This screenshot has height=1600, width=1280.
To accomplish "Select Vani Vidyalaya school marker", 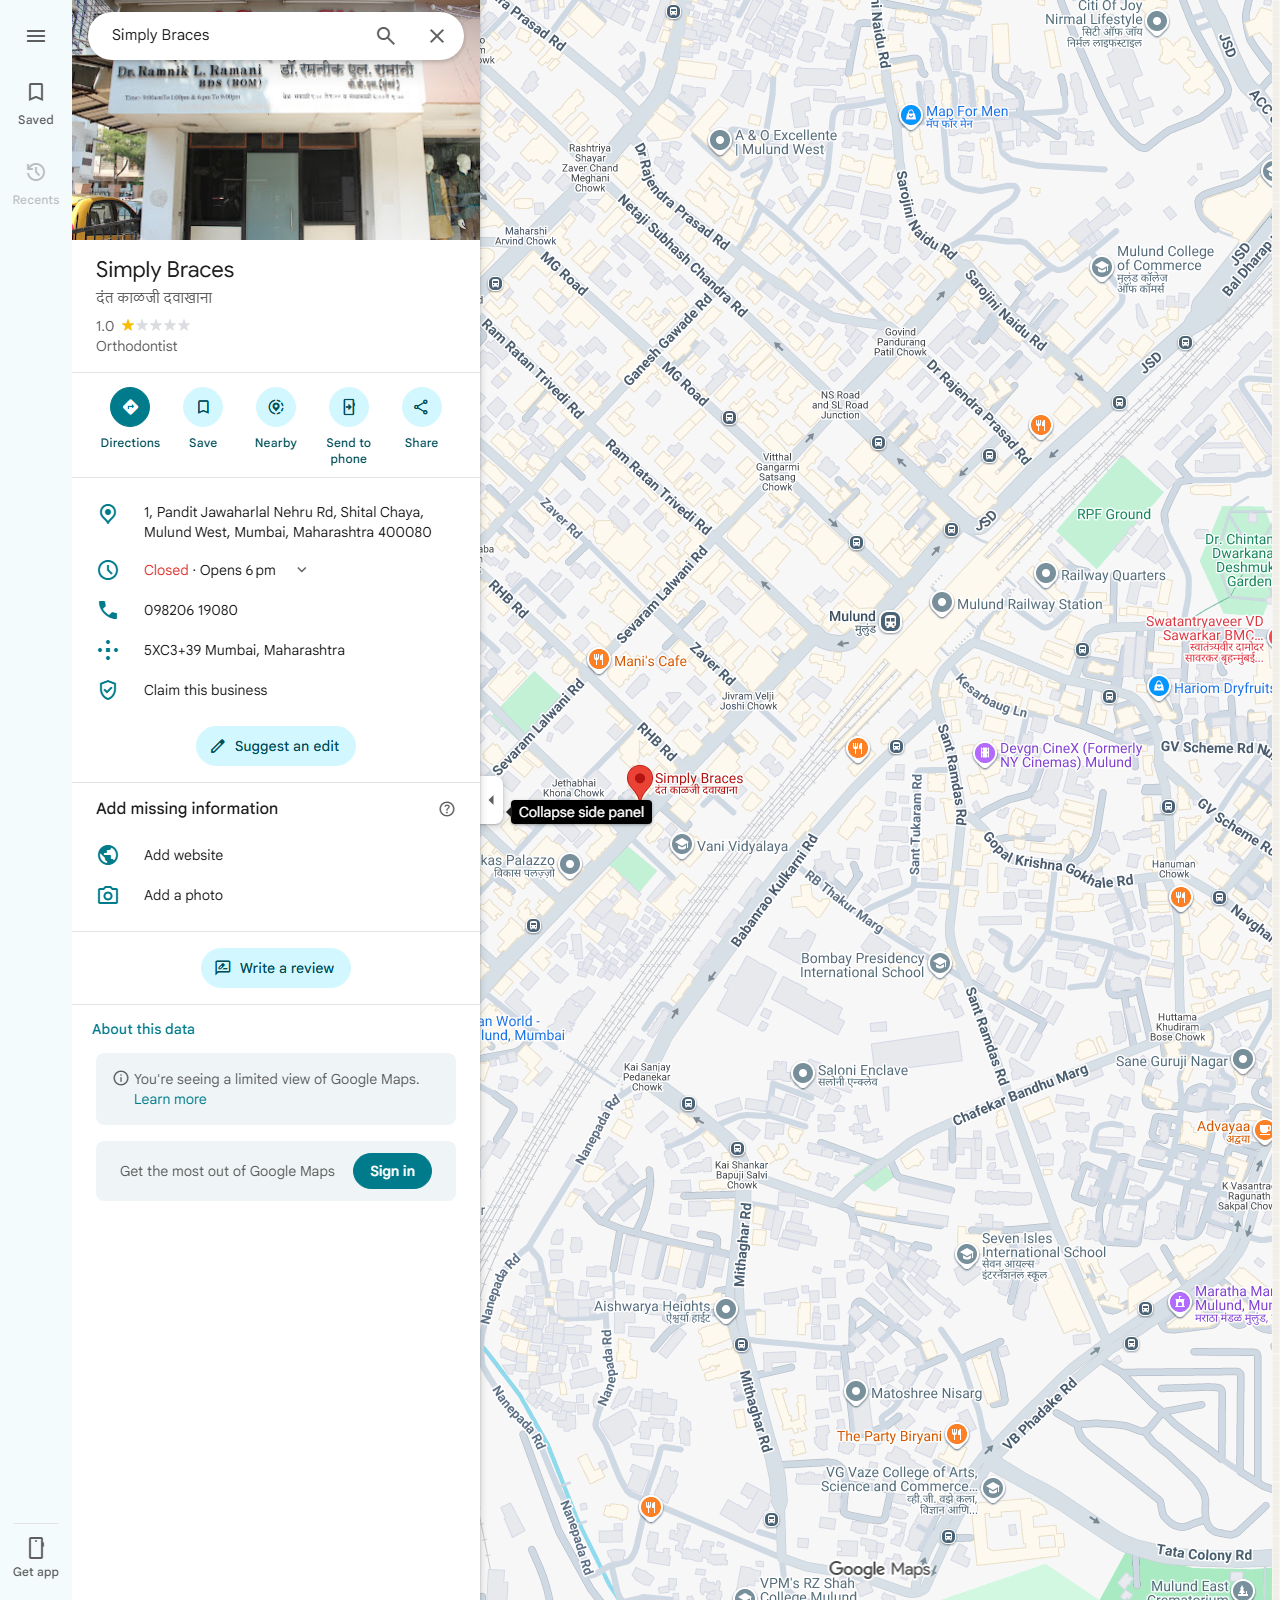I will pos(681,845).
